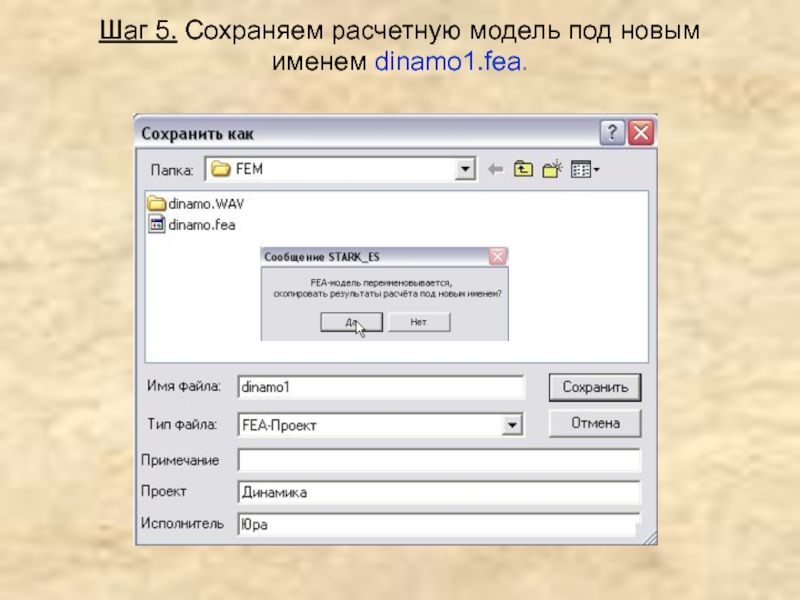
Task: Click the Исполнитель field containing Юра
Action: point(439,524)
